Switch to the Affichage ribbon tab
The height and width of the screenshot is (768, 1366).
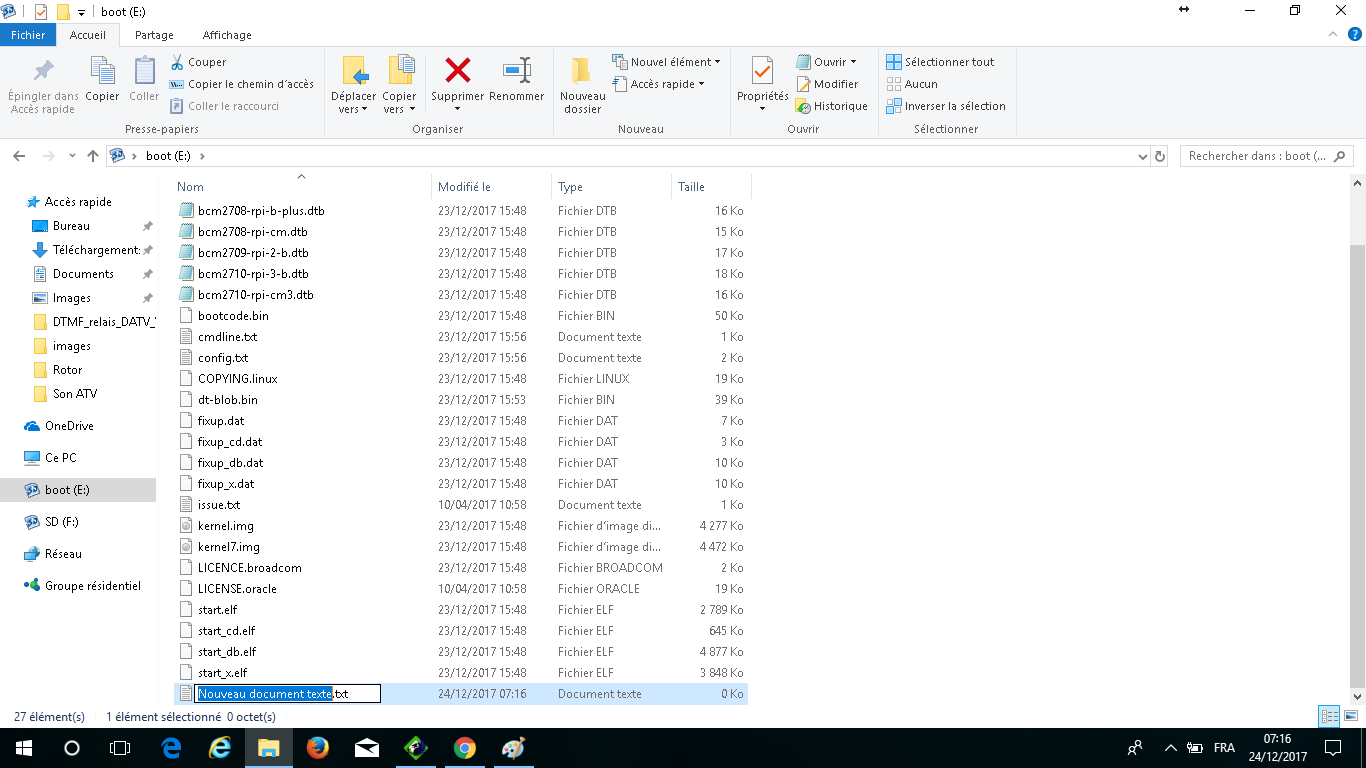point(227,35)
